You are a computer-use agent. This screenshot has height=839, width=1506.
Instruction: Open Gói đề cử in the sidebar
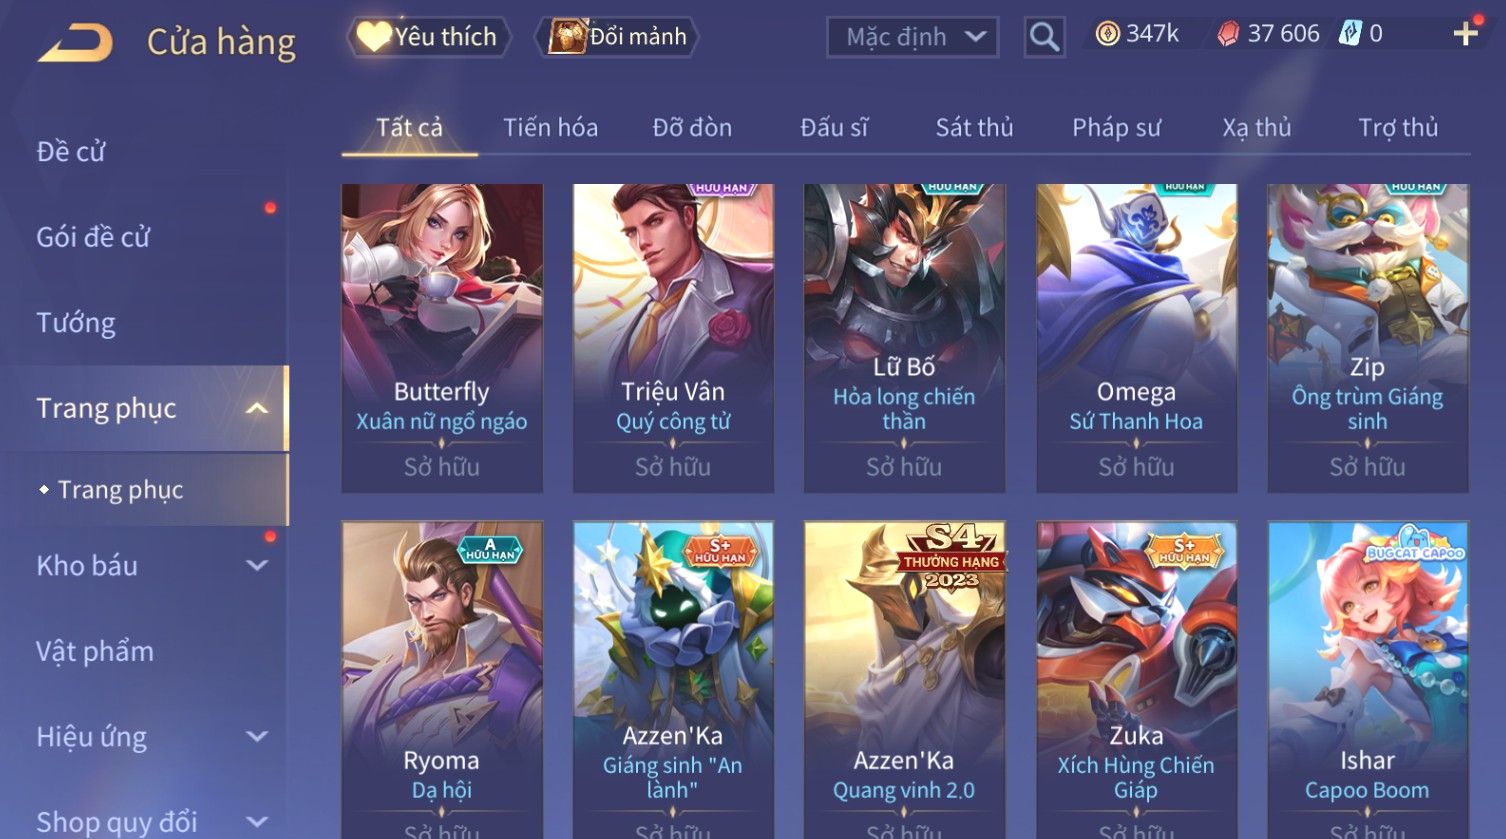tap(93, 237)
